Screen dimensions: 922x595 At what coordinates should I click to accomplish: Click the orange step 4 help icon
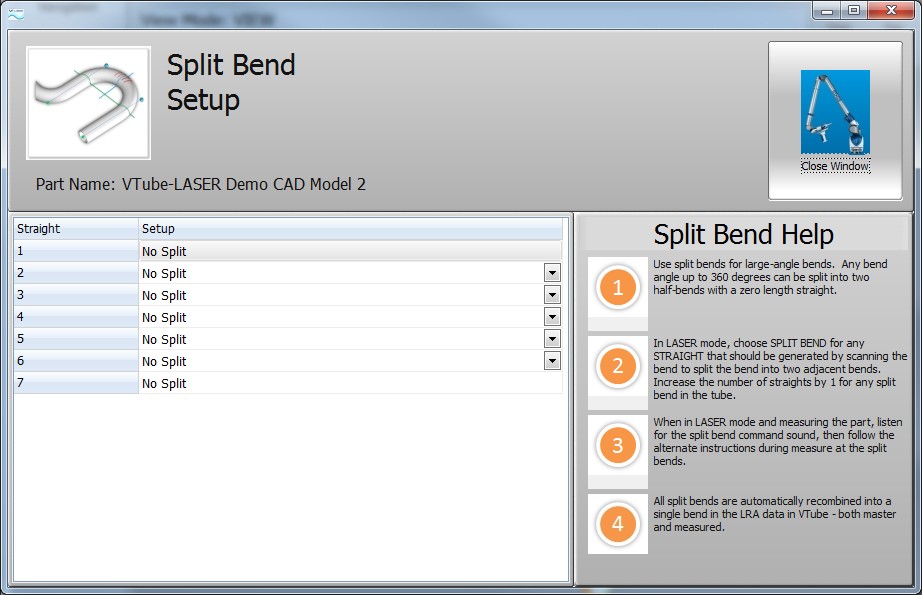pos(617,523)
